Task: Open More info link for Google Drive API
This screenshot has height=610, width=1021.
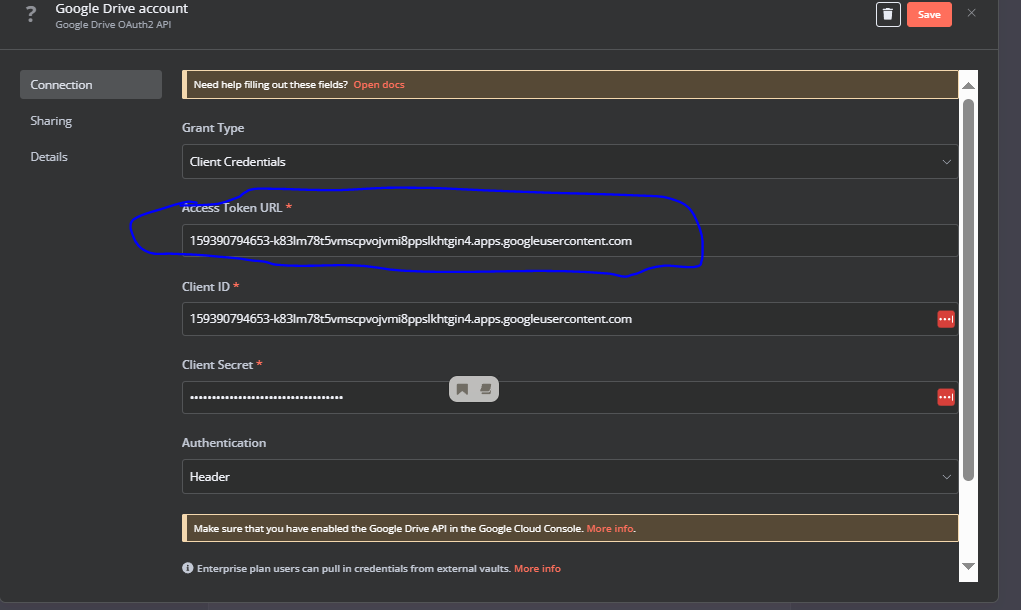Action: [609, 529]
